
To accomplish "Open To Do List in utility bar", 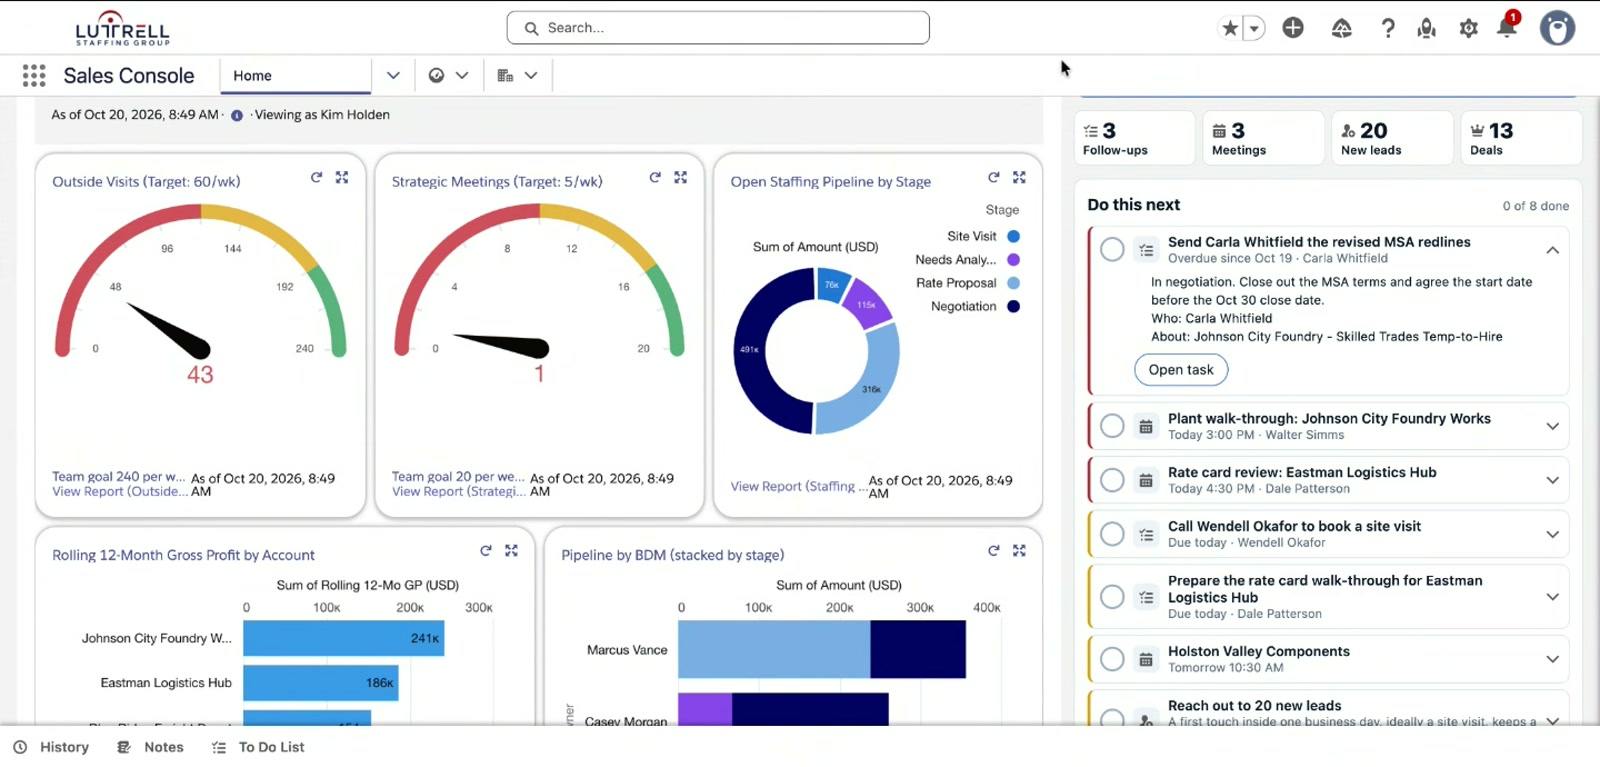I will 258,747.
